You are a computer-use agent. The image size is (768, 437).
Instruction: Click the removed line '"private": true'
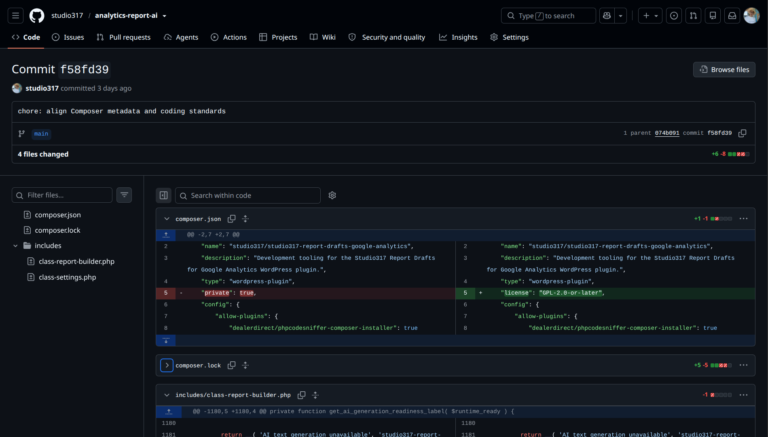pyautogui.click(x=306, y=293)
